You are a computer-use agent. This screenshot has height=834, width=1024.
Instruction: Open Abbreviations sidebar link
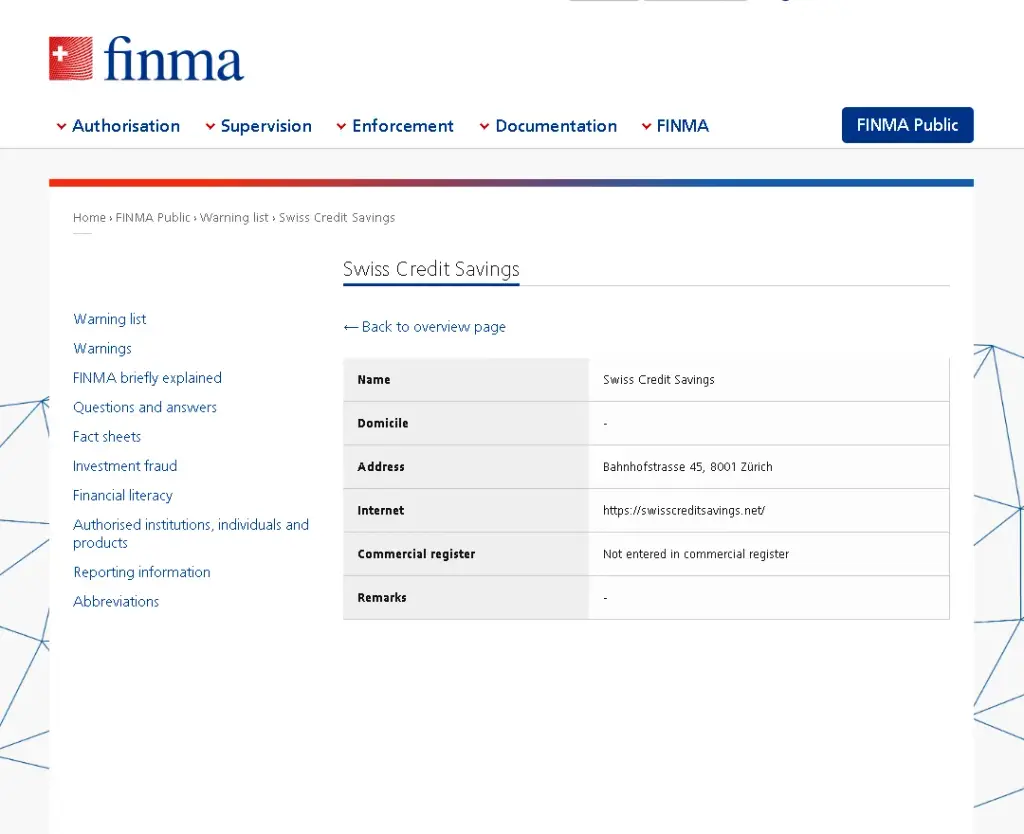[x=116, y=601]
